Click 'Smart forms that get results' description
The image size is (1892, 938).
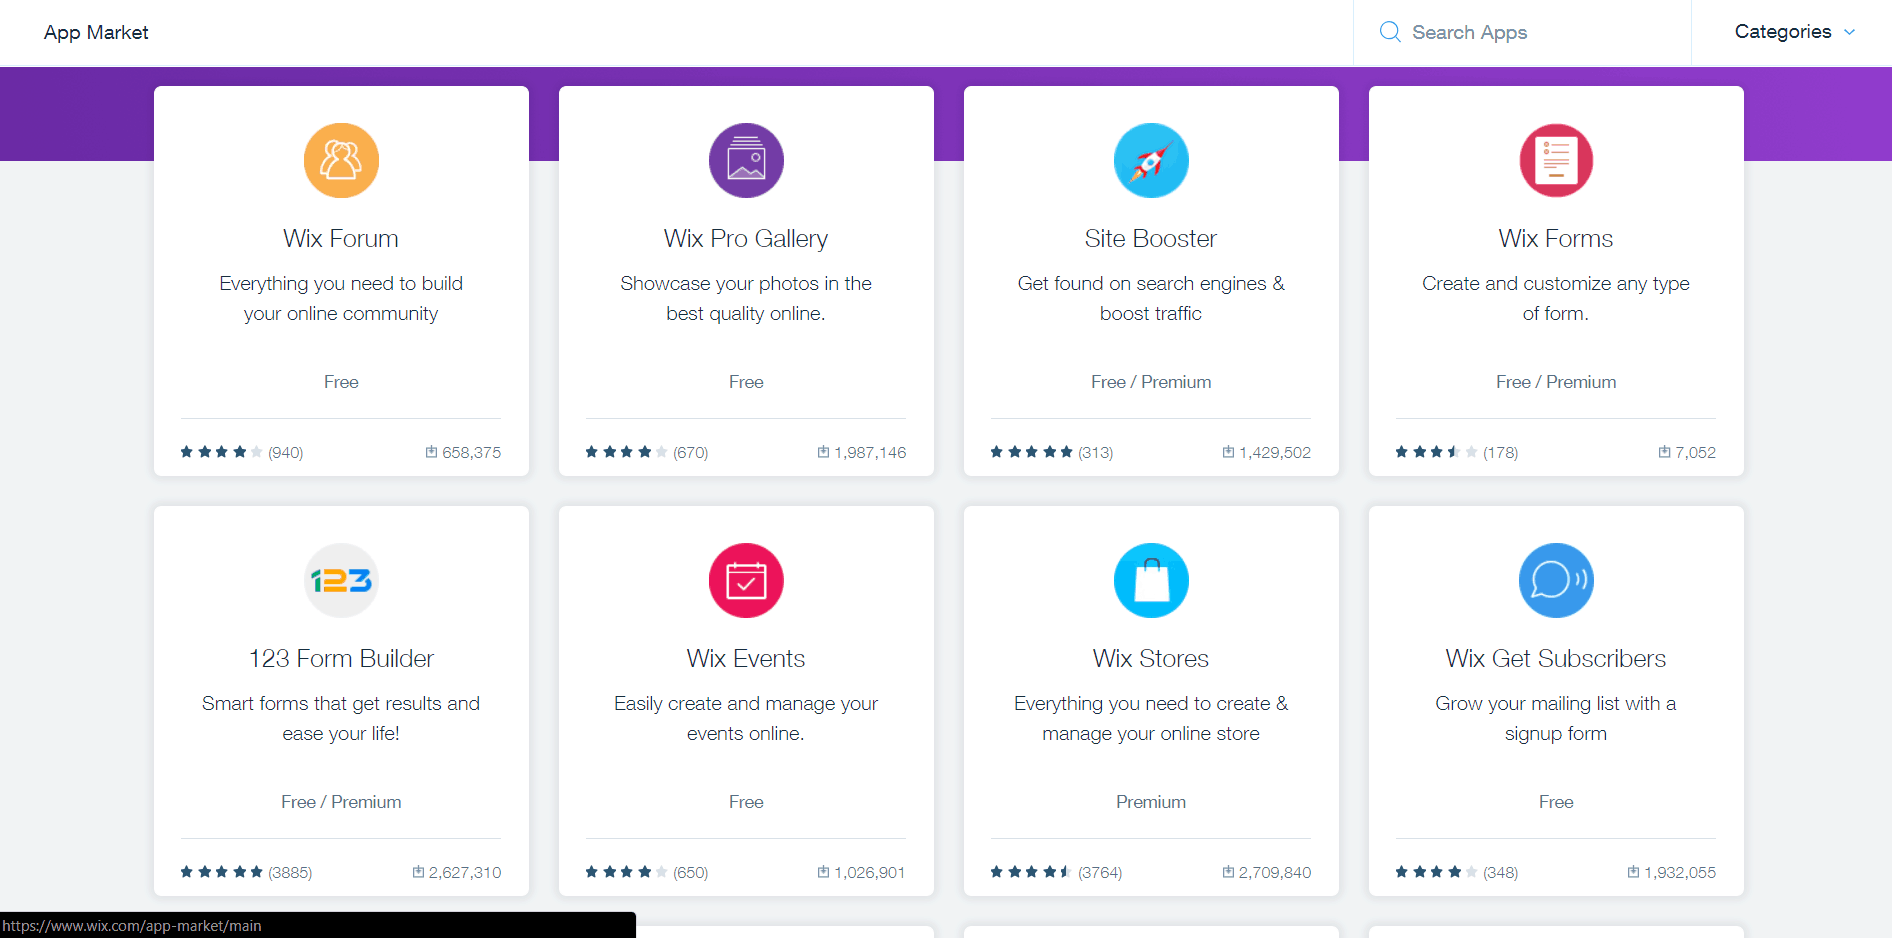(341, 718)
